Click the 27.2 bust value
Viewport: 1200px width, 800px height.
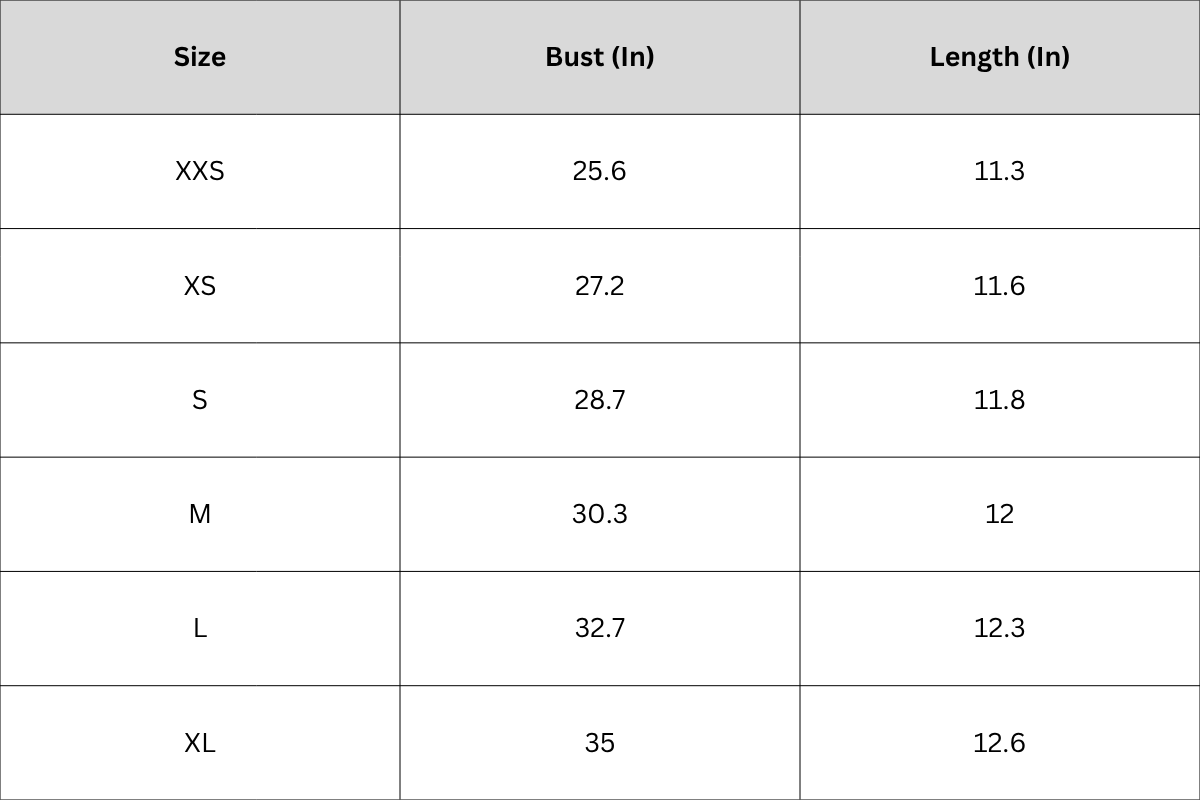600,286
